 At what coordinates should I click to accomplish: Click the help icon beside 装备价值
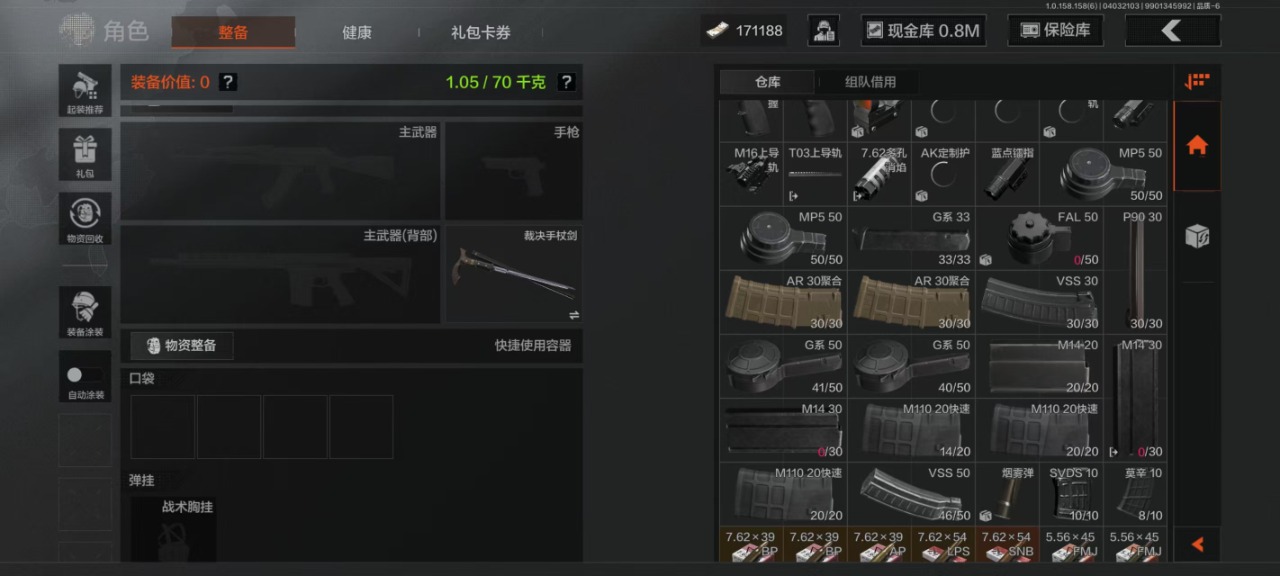pyautogui.click(x=228, y=82)
